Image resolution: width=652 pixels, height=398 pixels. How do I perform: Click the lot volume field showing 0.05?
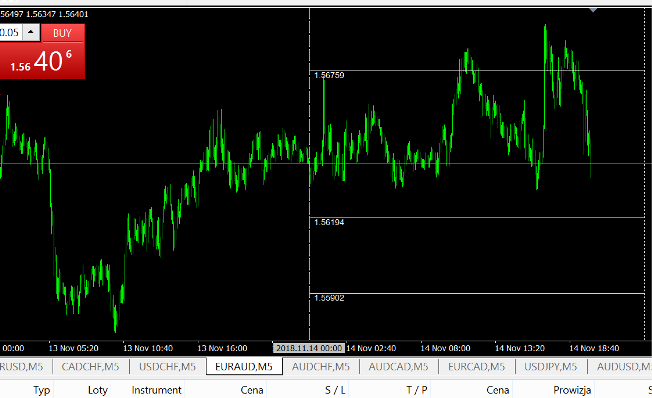[x=10, y=32]
